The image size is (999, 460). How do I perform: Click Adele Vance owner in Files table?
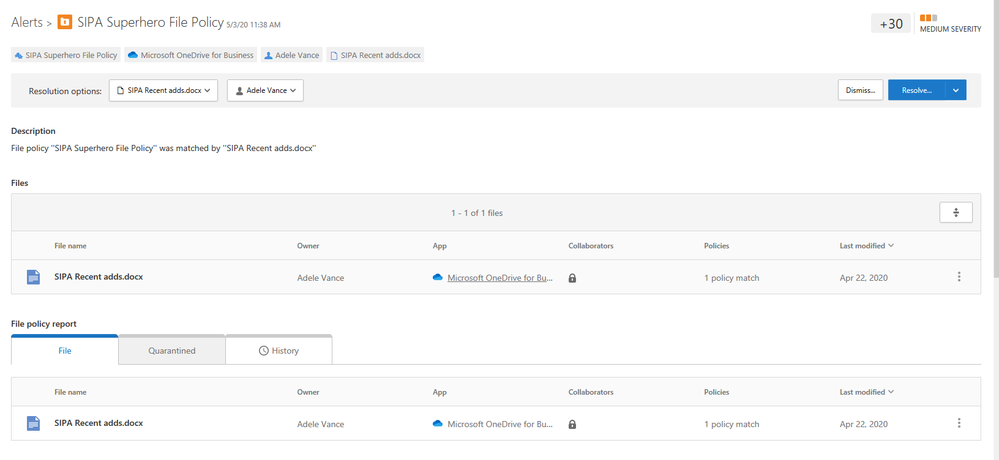[x=320, y=278]
